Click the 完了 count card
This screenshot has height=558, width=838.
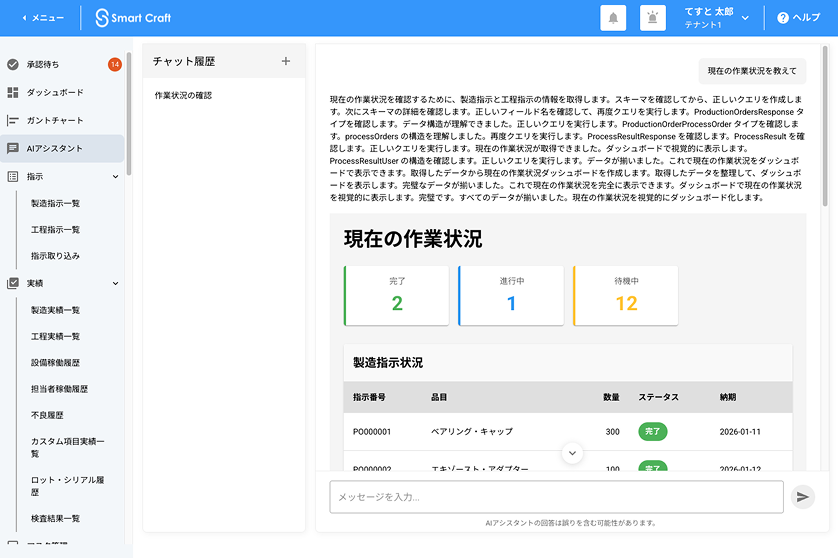(x=397, y=296)
